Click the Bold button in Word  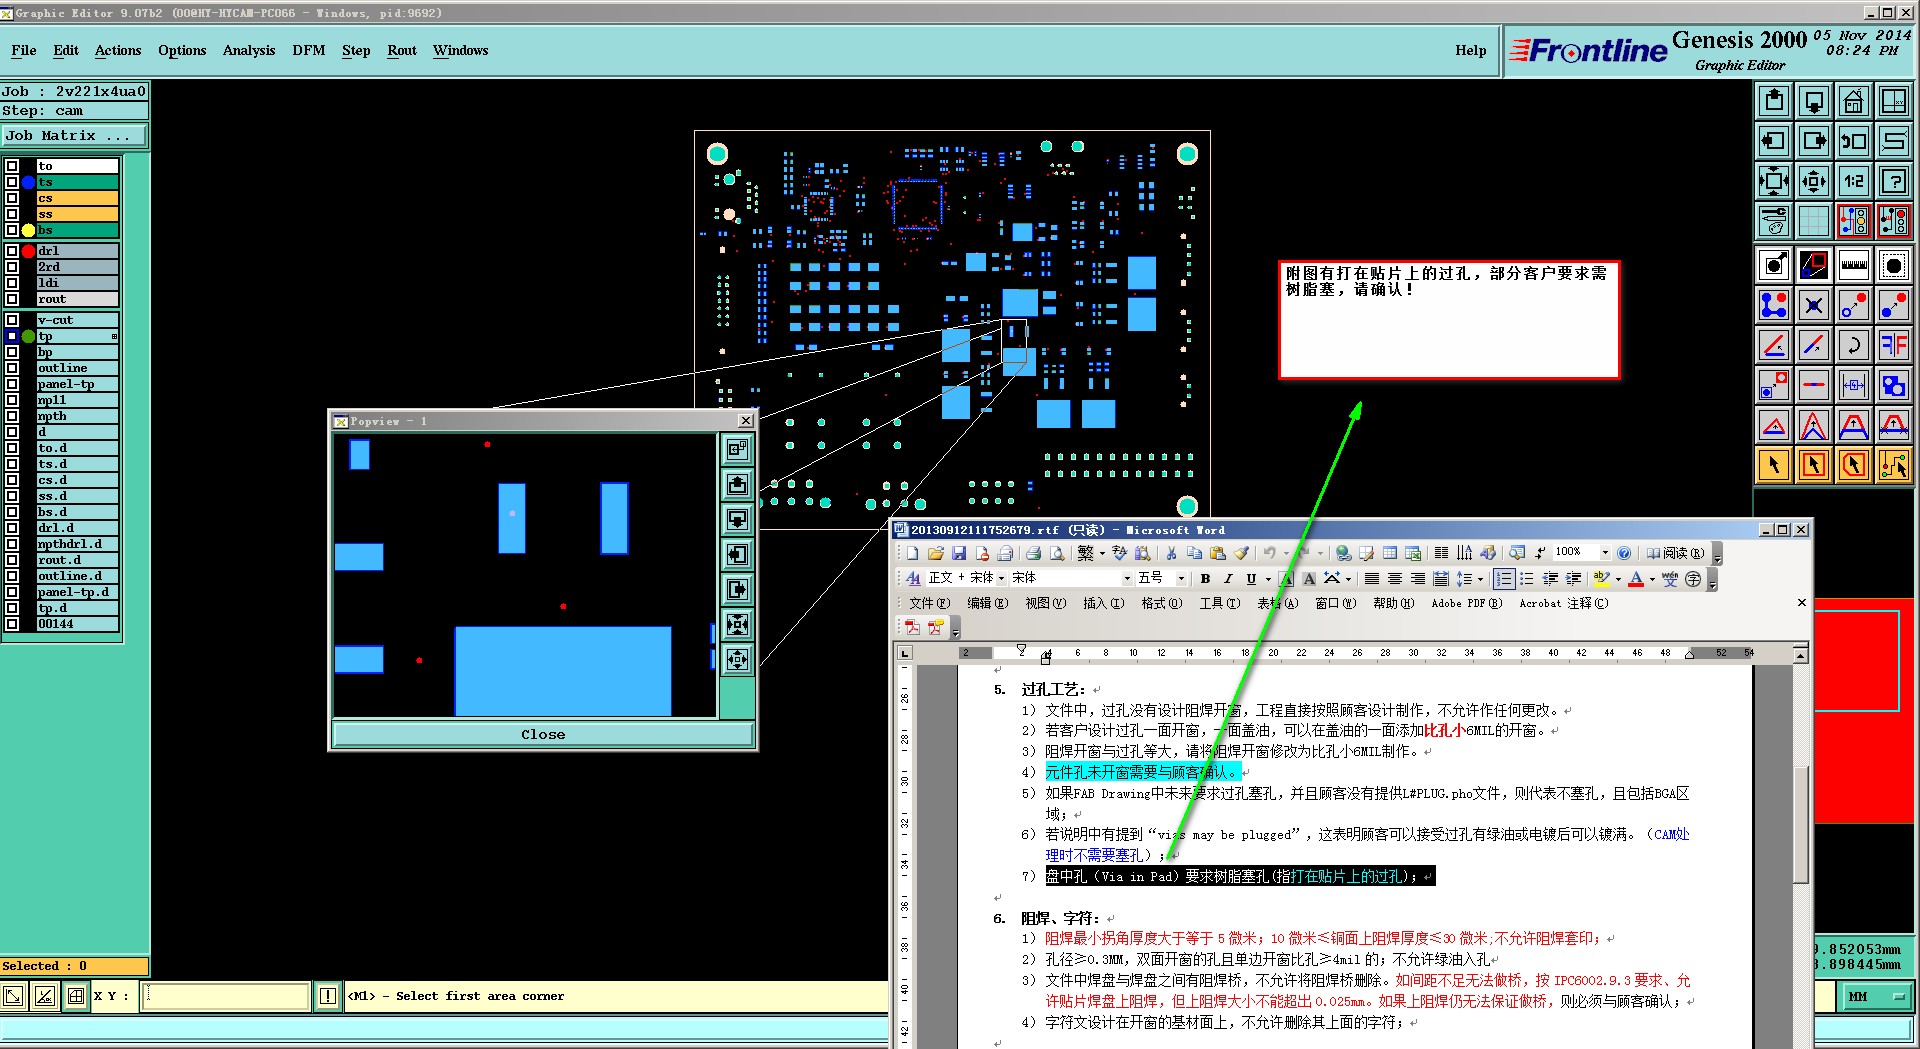pyautogui.click(x=1206, y=578)
